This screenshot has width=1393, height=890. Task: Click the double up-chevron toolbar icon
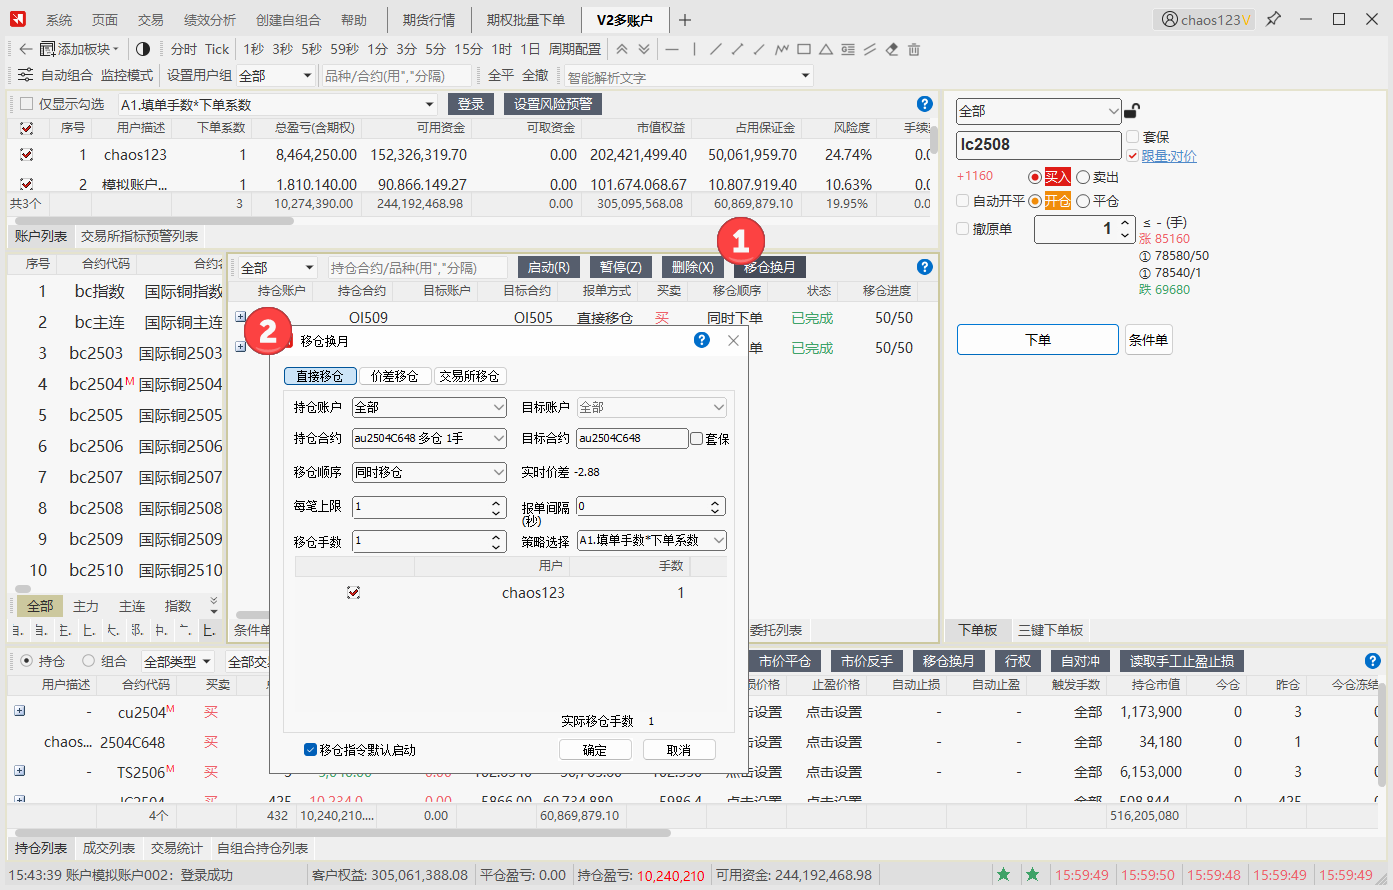pos(622,49)
